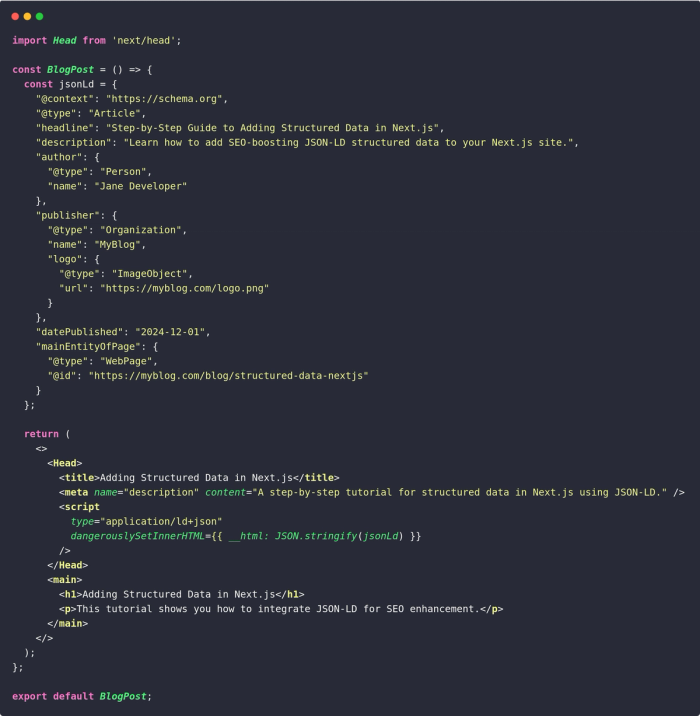Click the h1 heading text line
The height and width of the screenshot is (716, 700).
point(182,595)
